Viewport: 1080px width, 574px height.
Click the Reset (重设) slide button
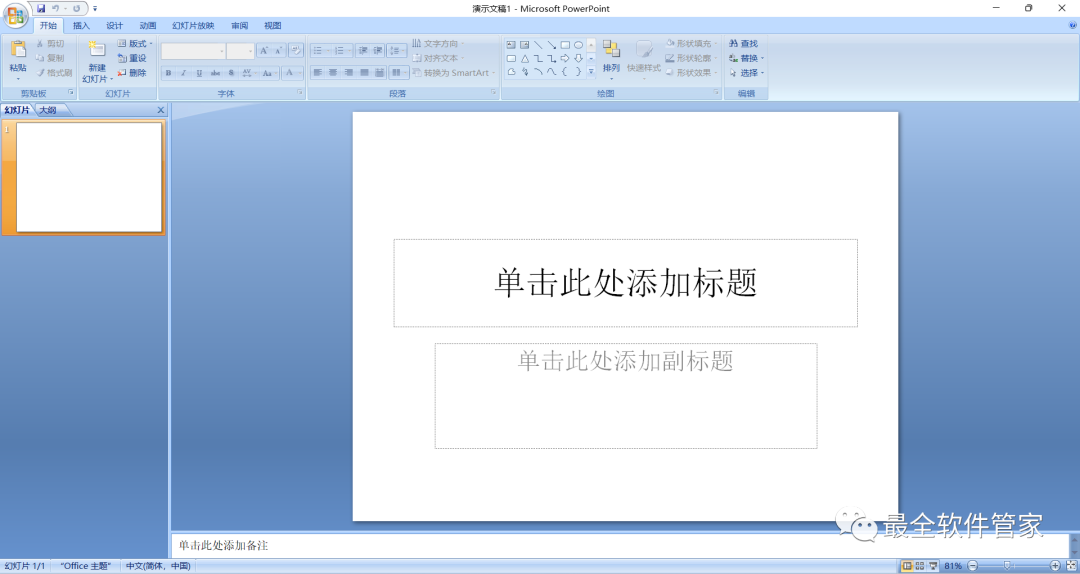pos(132,58)
